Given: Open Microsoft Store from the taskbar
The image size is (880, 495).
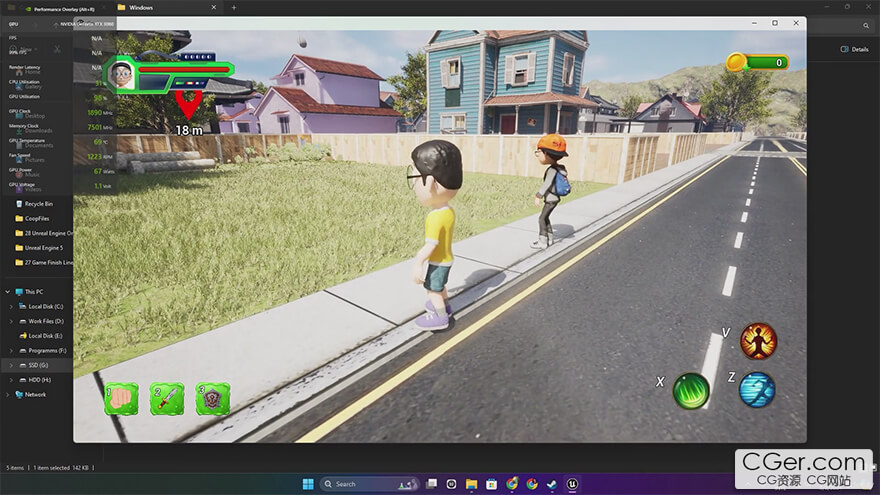Looking at the screenshot, I should tap(492, 484).
